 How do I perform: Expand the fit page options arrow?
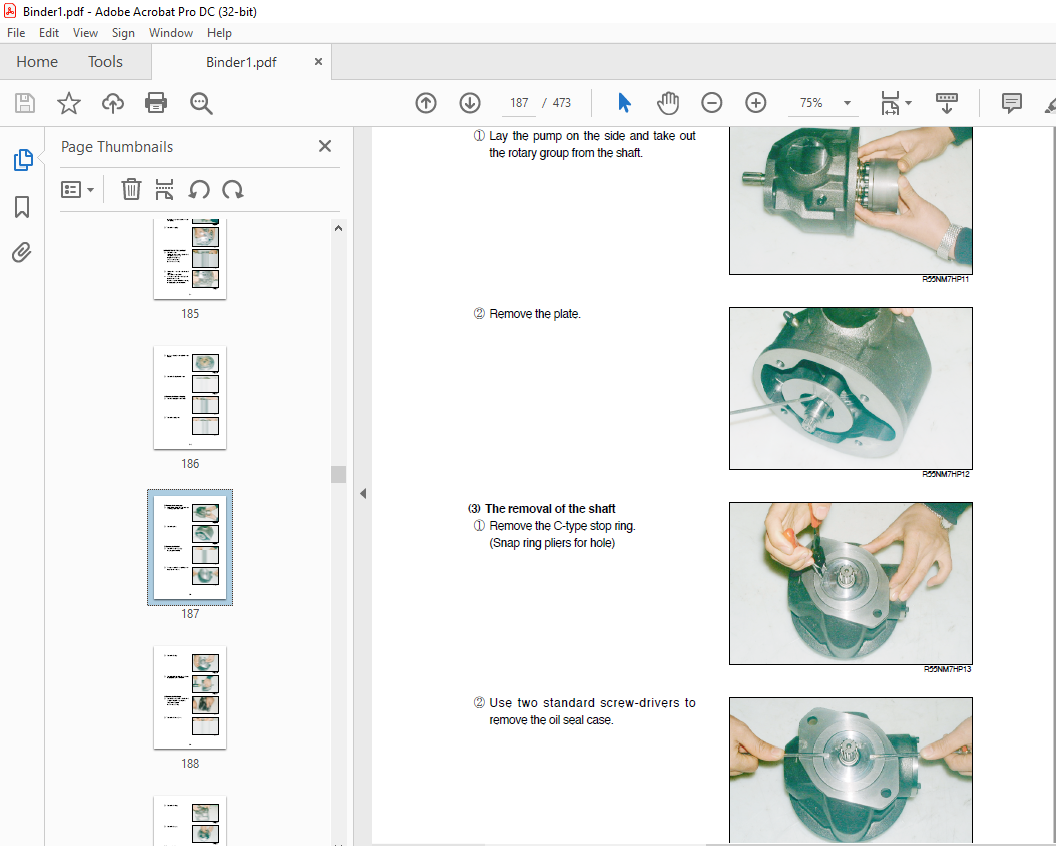click(909, 103)
